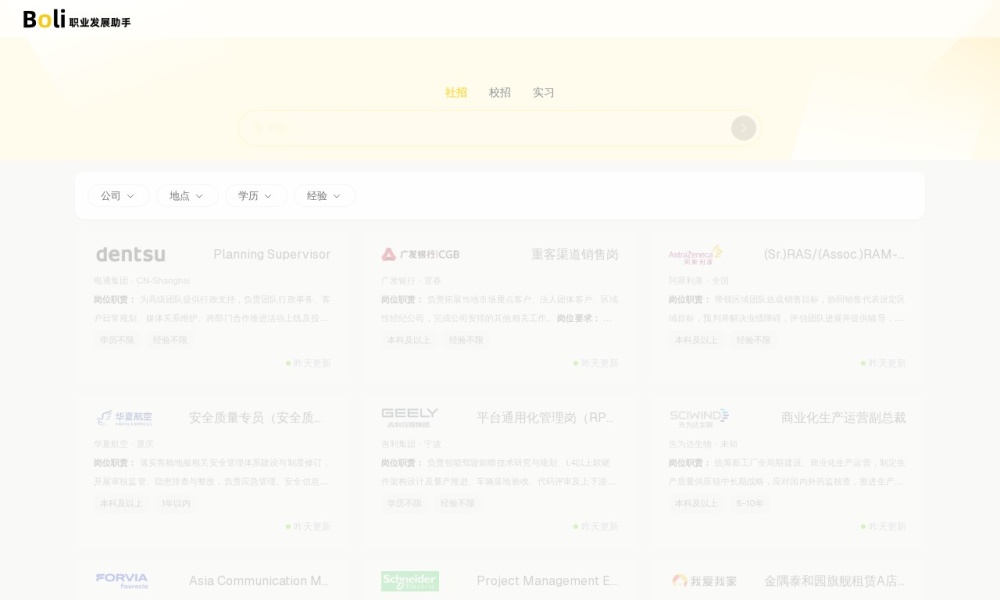Open the Planning Supervisor job title
Screen dimensions: 1000x600
(272, 254)
